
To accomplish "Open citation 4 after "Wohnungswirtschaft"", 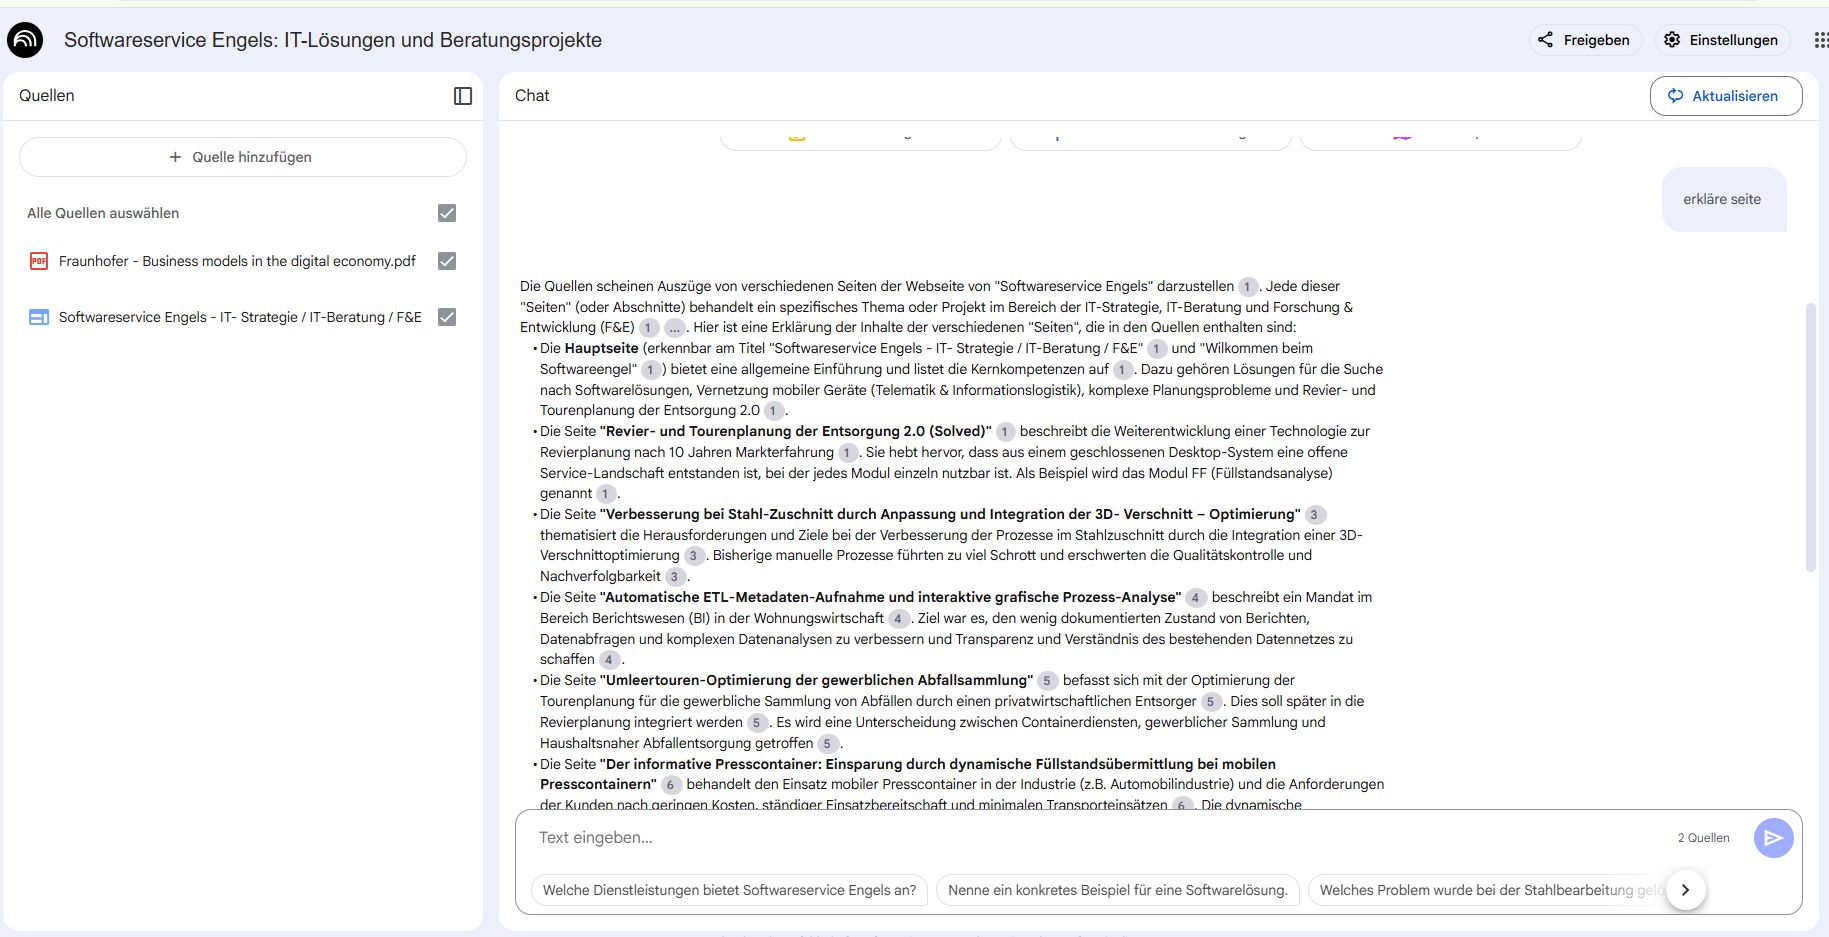I will (898, 619).
